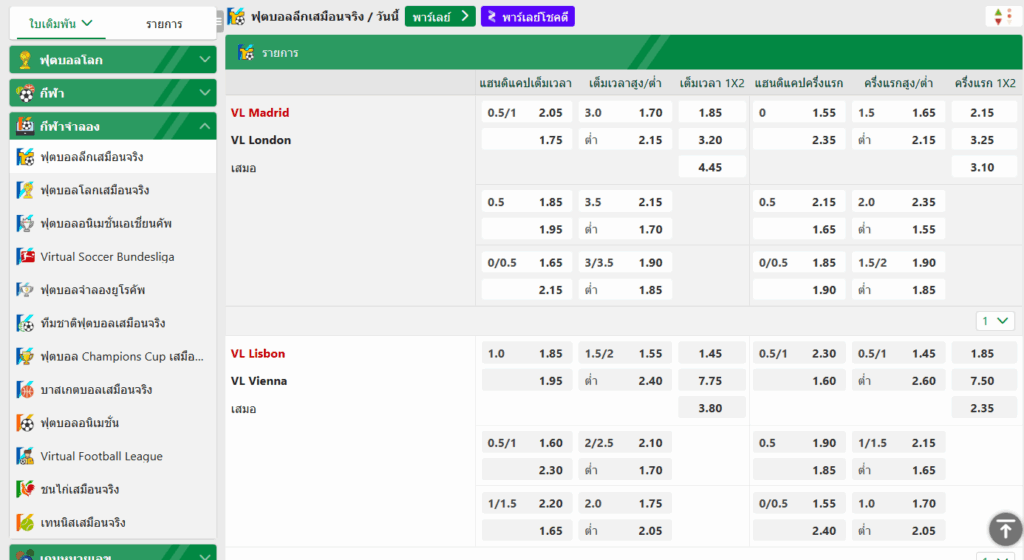Click the กีฬาจำลอง header icon

click(25, 126)
